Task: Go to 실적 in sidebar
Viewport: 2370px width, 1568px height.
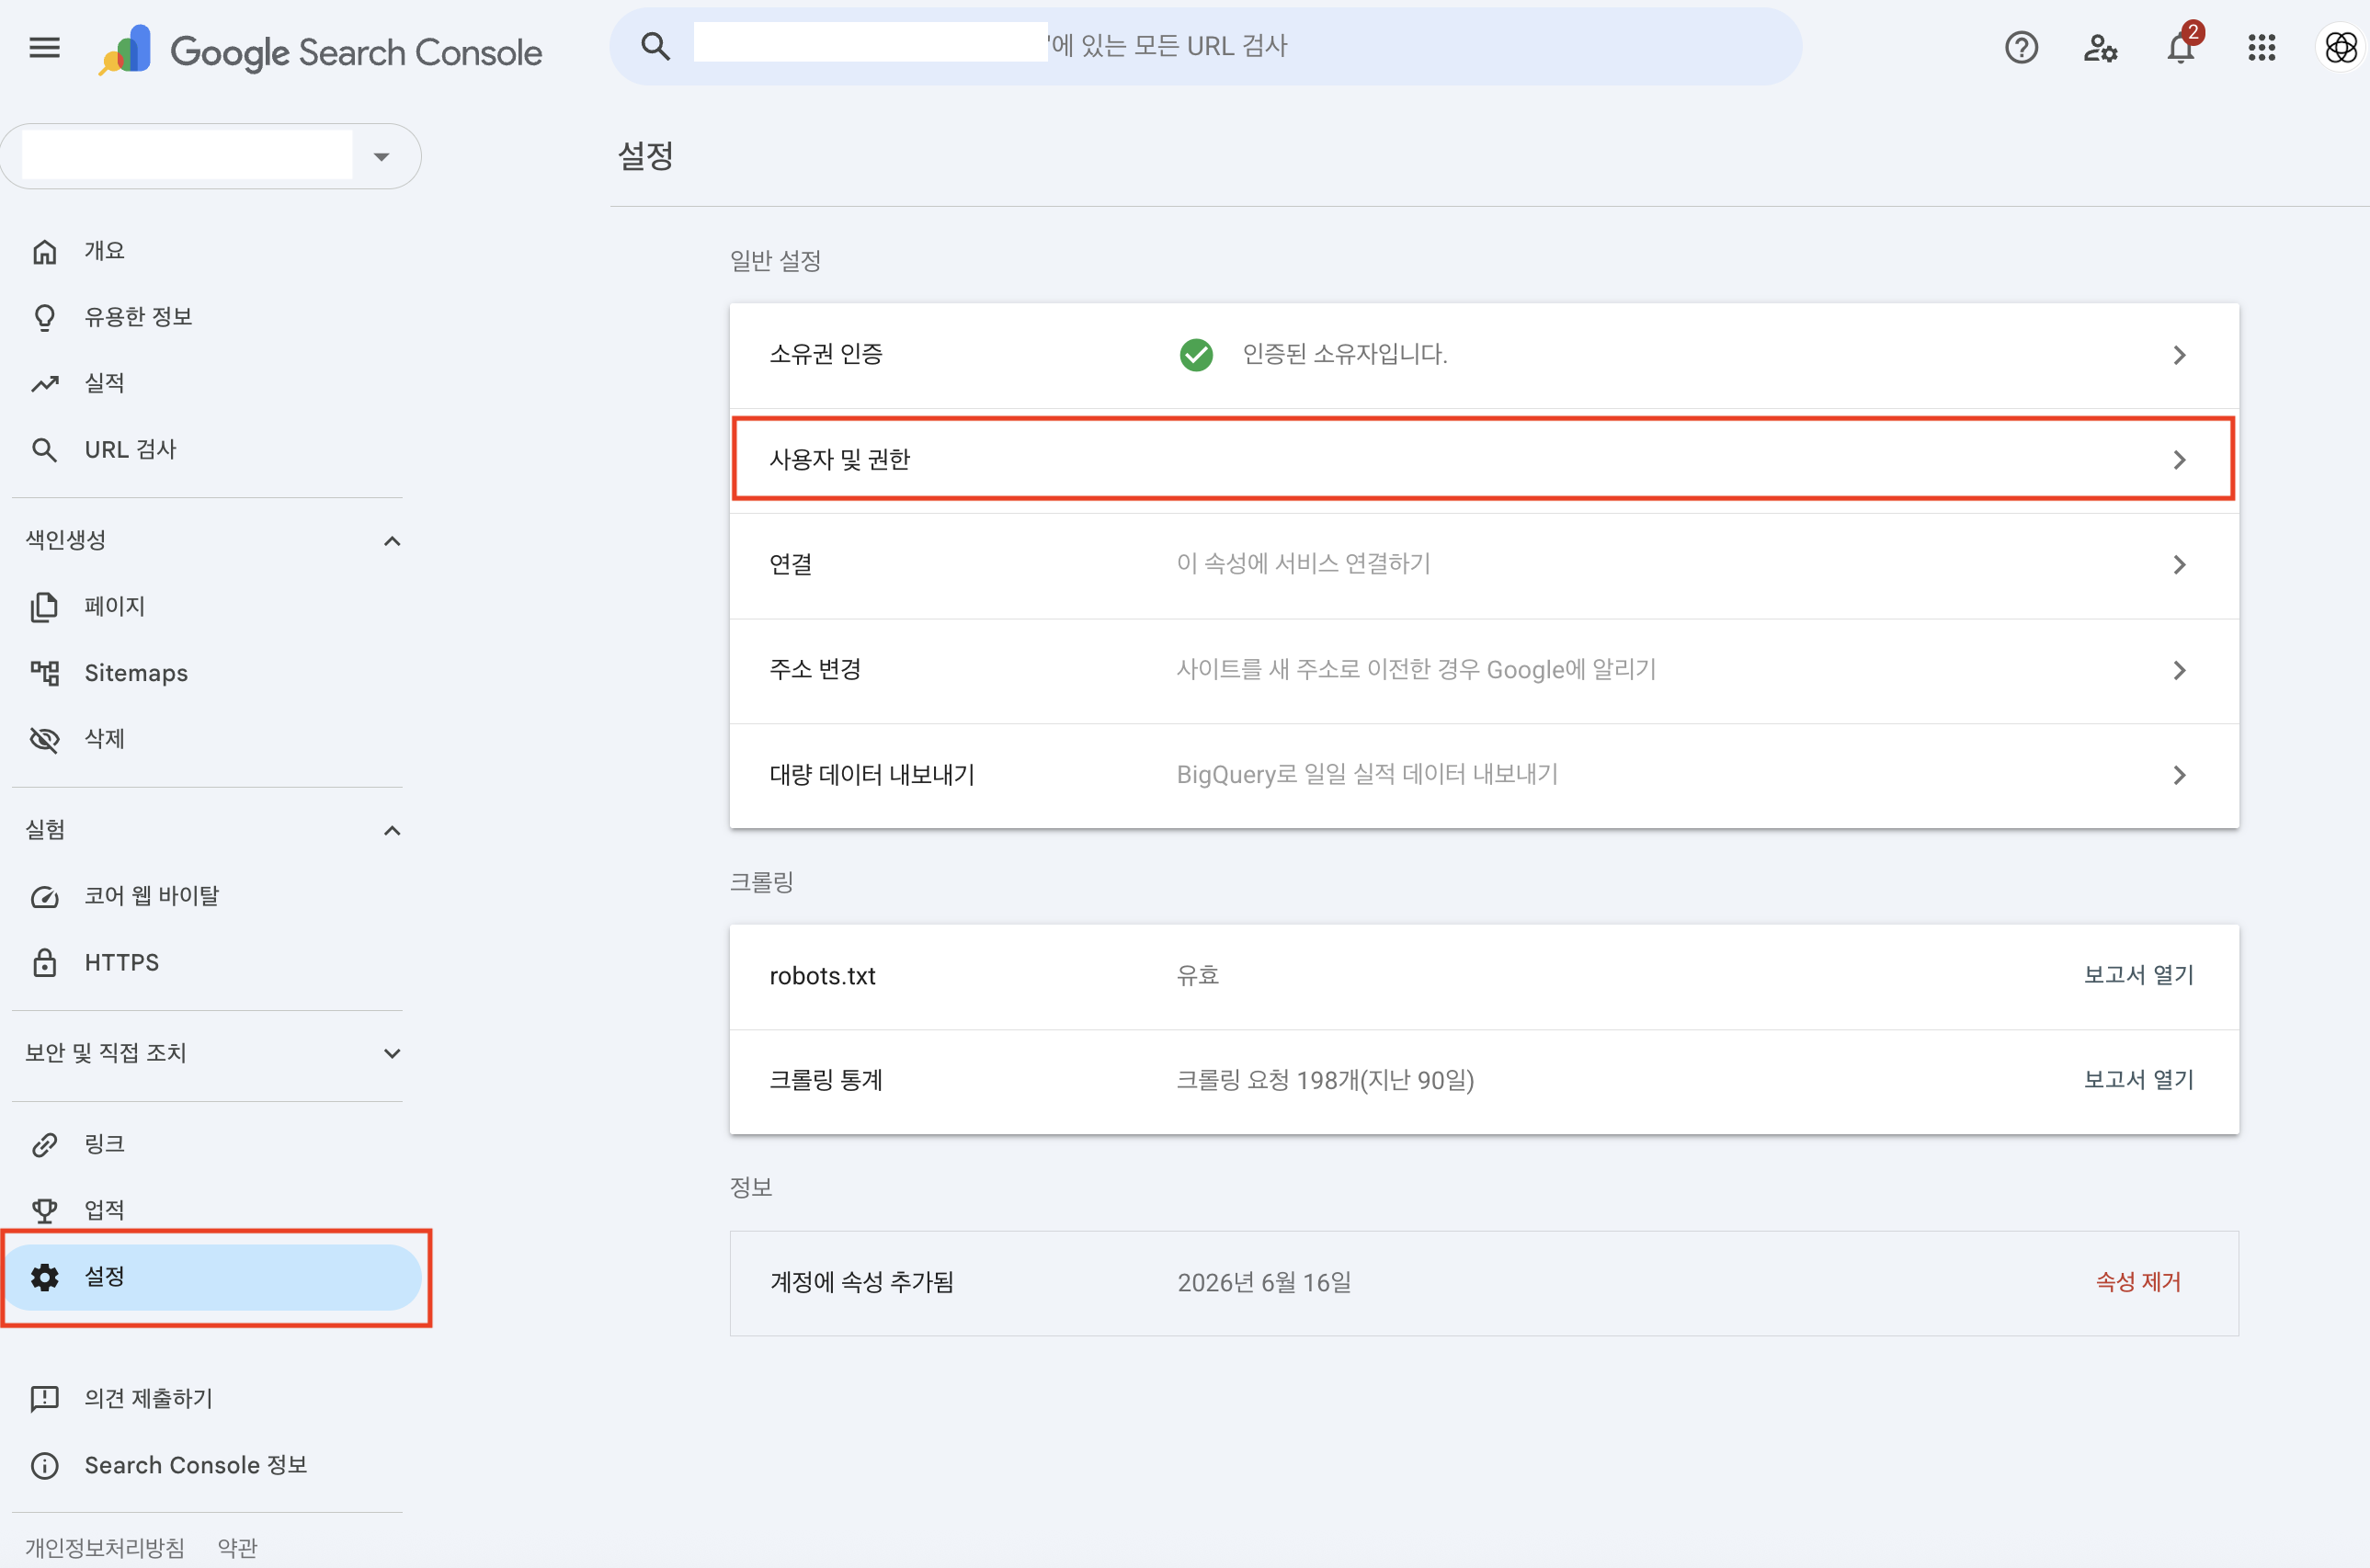Action: [104, 383]
